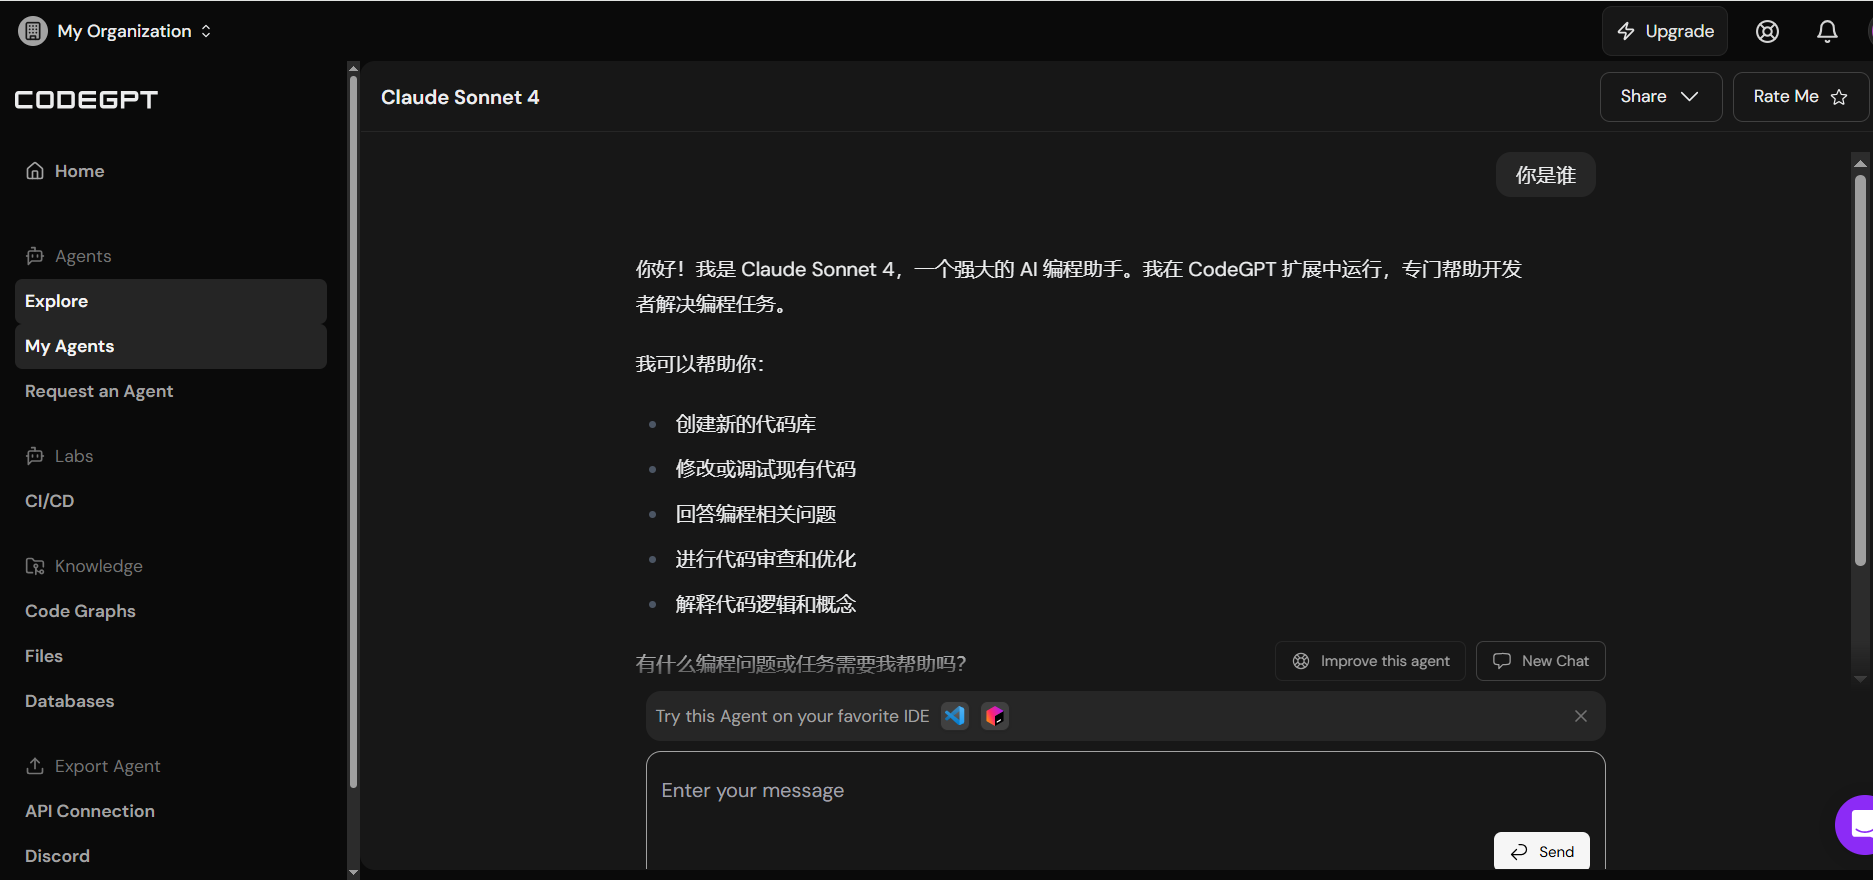Click the Upgrade button

coord(1665,32)
